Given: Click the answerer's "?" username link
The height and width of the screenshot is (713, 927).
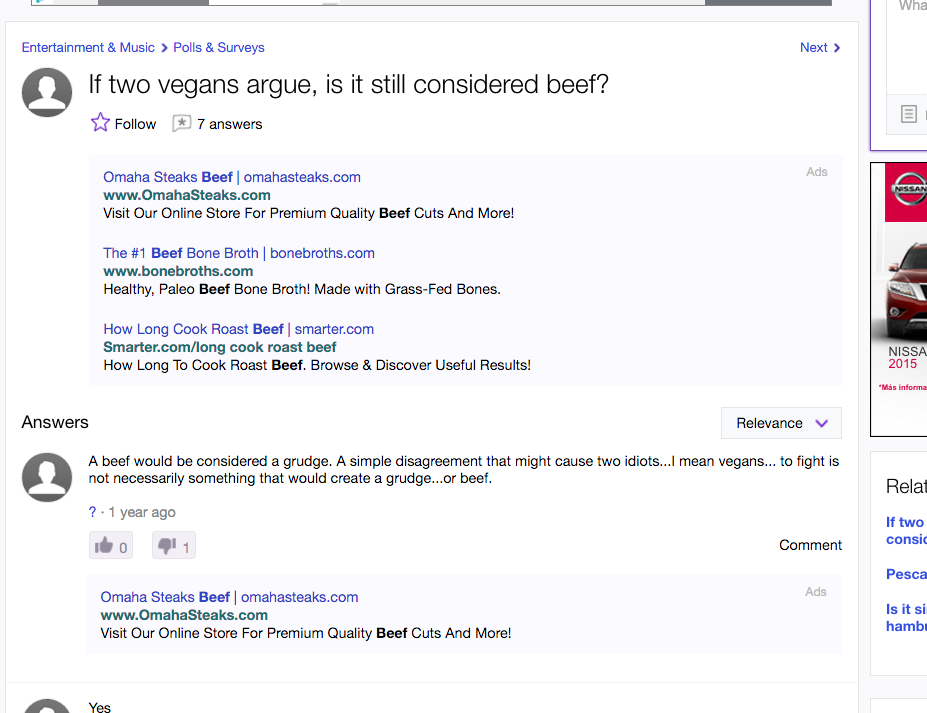Looking at the screenshot, I should (x=92, y=512).
